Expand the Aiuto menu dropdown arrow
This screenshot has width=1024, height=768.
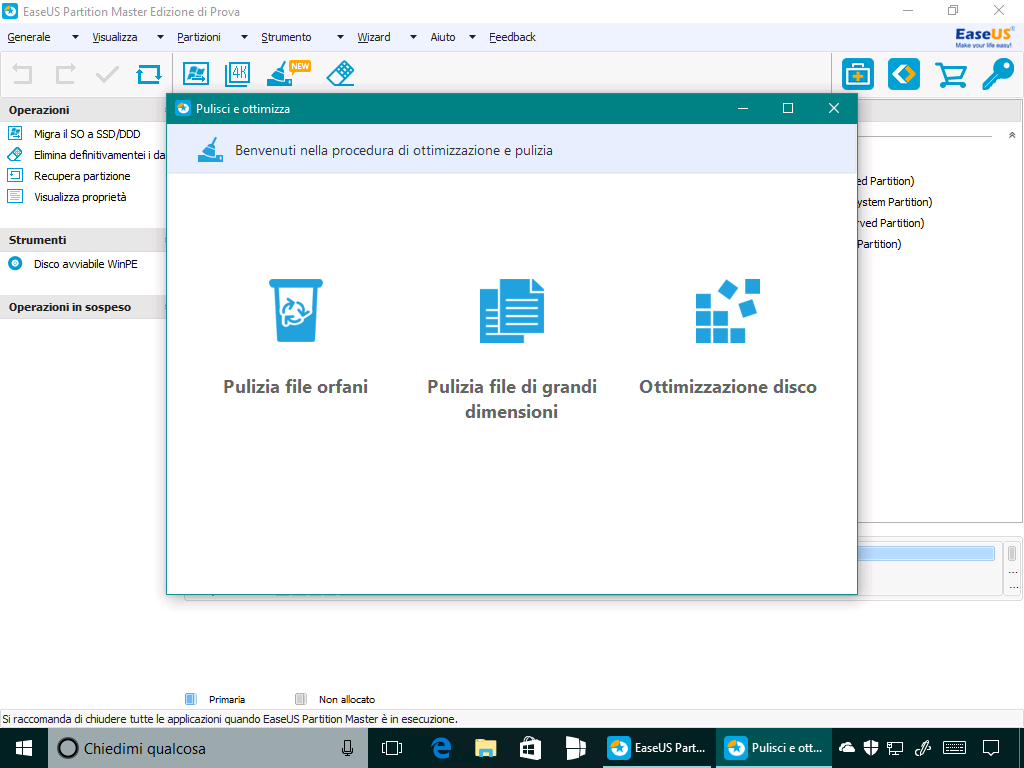[x=472, y=37]
